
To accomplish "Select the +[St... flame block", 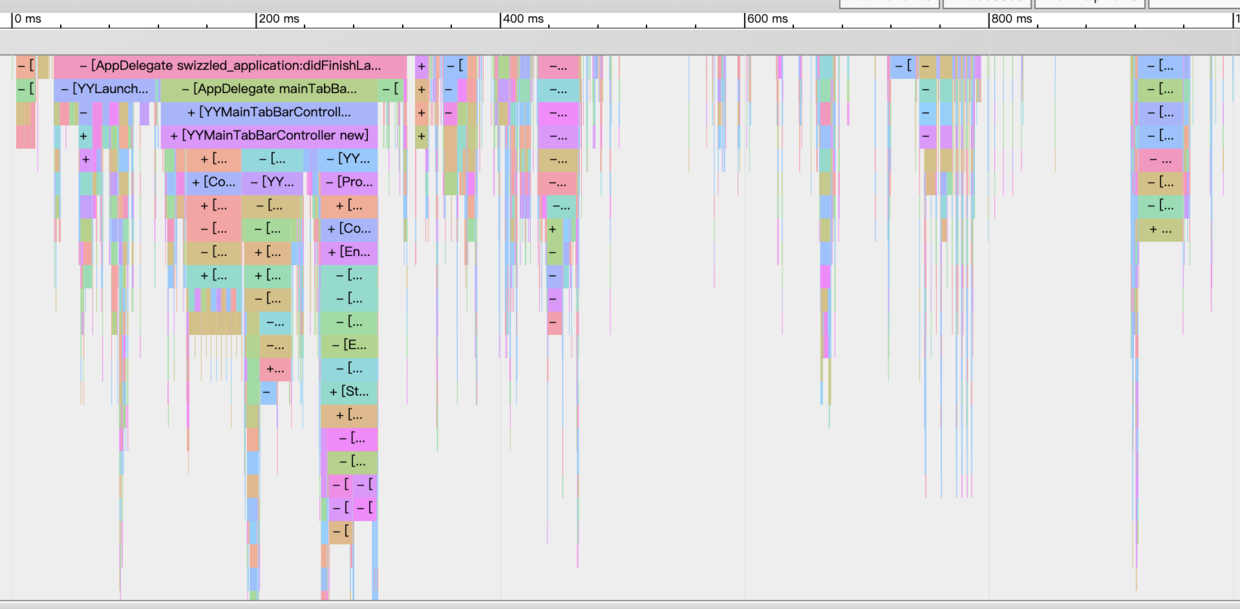I will click(x=348, y=391).
